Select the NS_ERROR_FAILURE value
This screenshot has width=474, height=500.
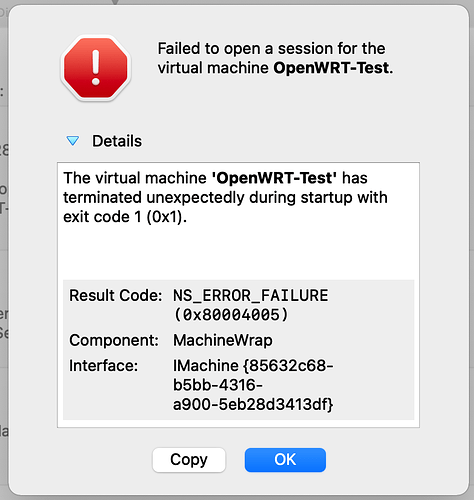pyautogui.click(x=251, y=296)
